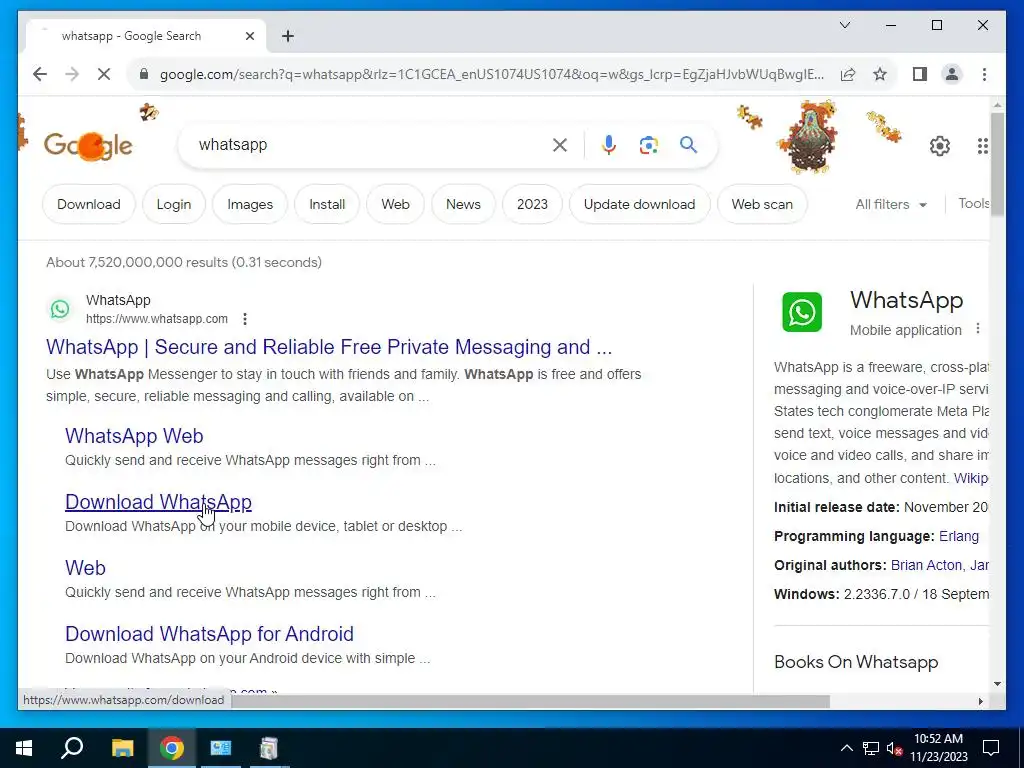Open Download WhatsApp for Android link
The width and height of the screenshot is (1024, 768).
point(209,633)
